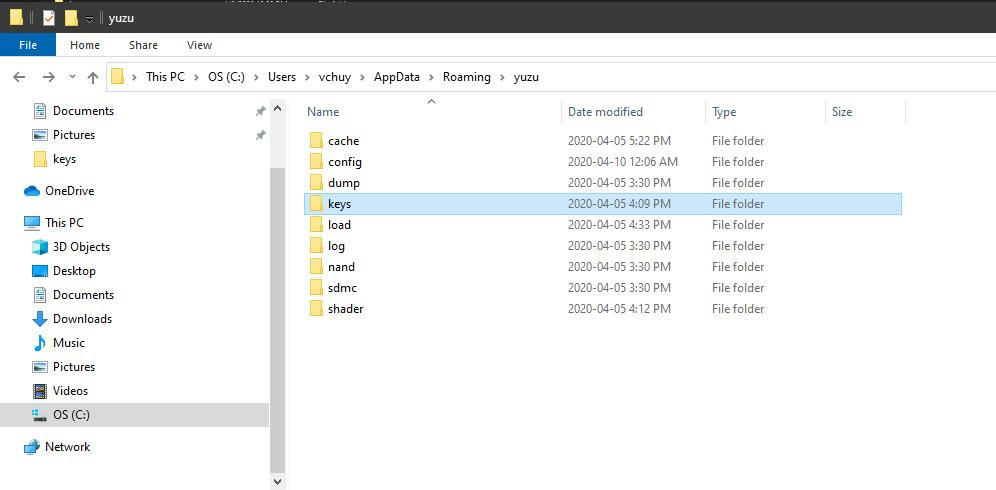
Task: Click 'Users' in address breadcrumb
Action: (x=282, y=77)
